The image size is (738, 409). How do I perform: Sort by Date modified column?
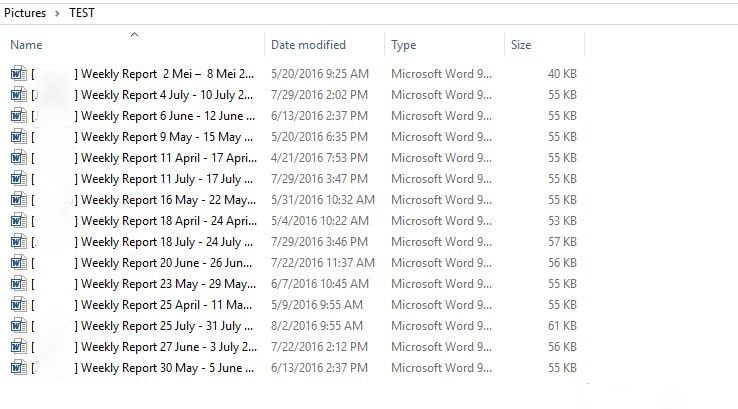click(x=308, y=45)
